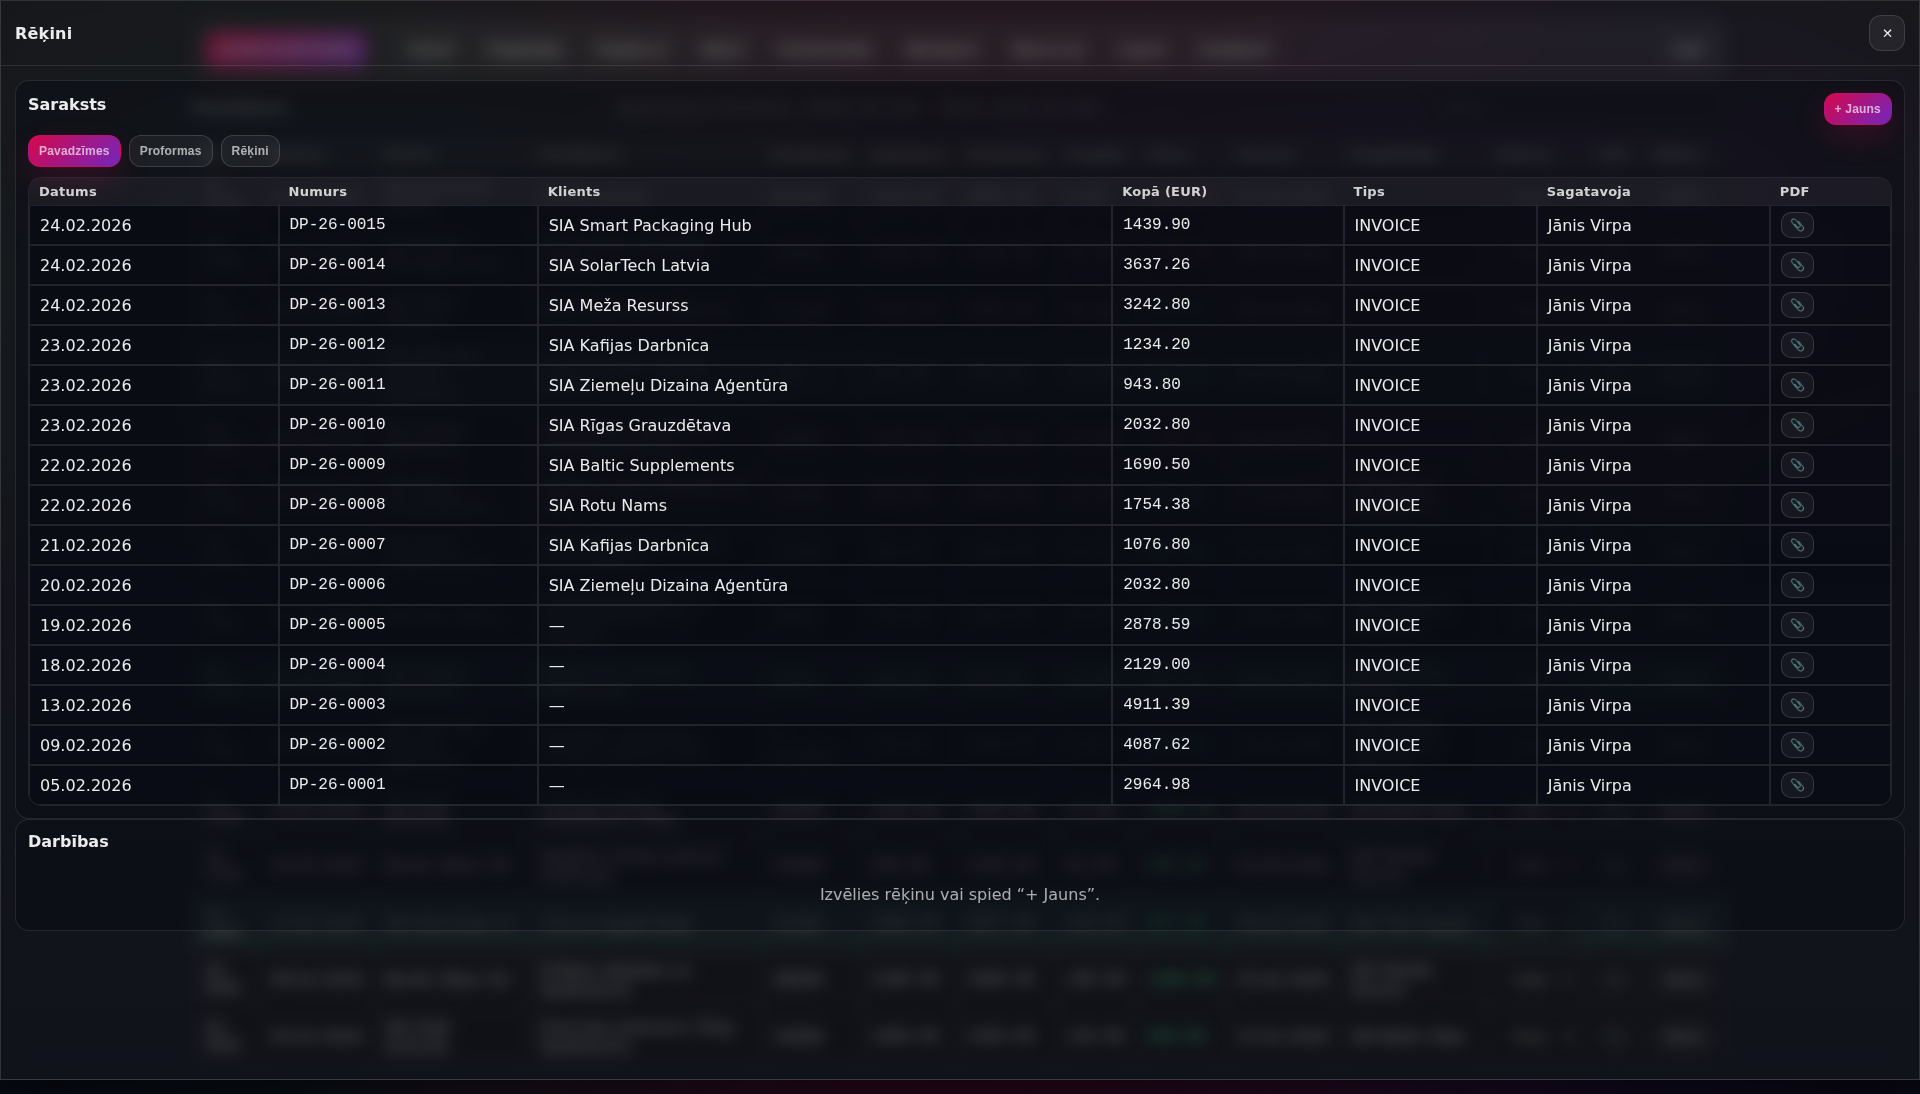
Task: Create a new invoice with + Jauns
Action: (x=1857, y=109)
